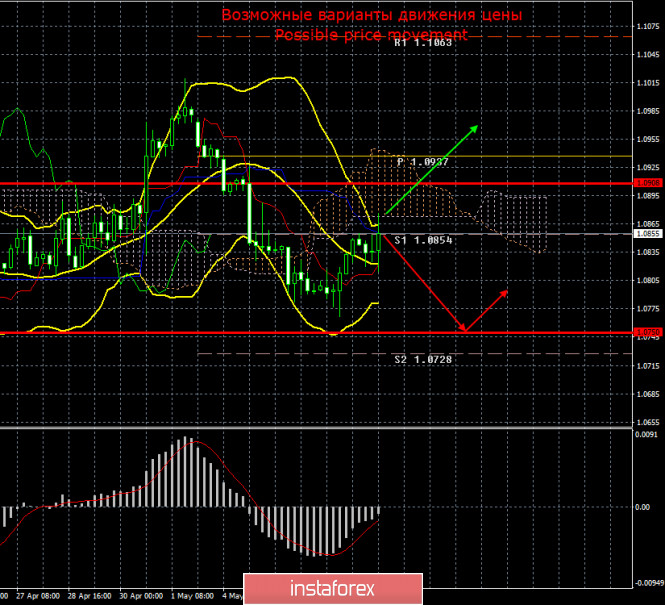Image resolution: width=665 pixels, height=605 pixels.
Task: Click the MACD 0.0091 scale label
Action: (x=645, y=434)
